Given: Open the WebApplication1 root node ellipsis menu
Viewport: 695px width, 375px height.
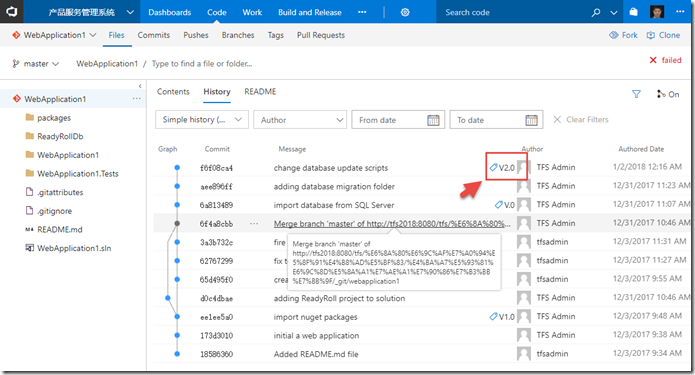Looking at the screenshot, I should (x=137, y=98).
